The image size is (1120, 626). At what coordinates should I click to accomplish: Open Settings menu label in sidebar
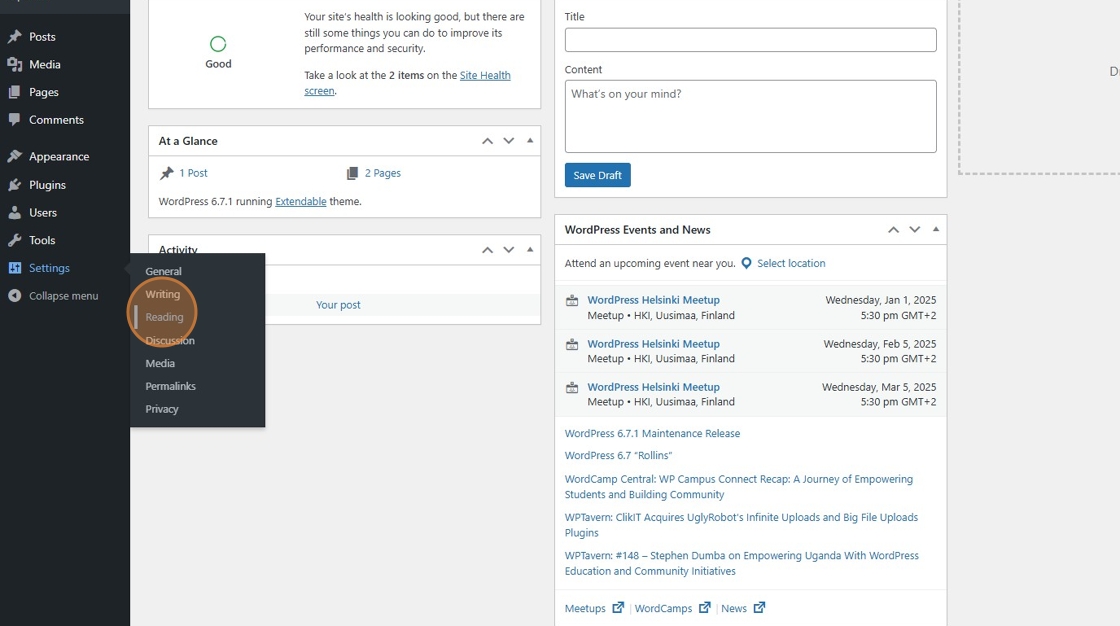coord(49,268)
